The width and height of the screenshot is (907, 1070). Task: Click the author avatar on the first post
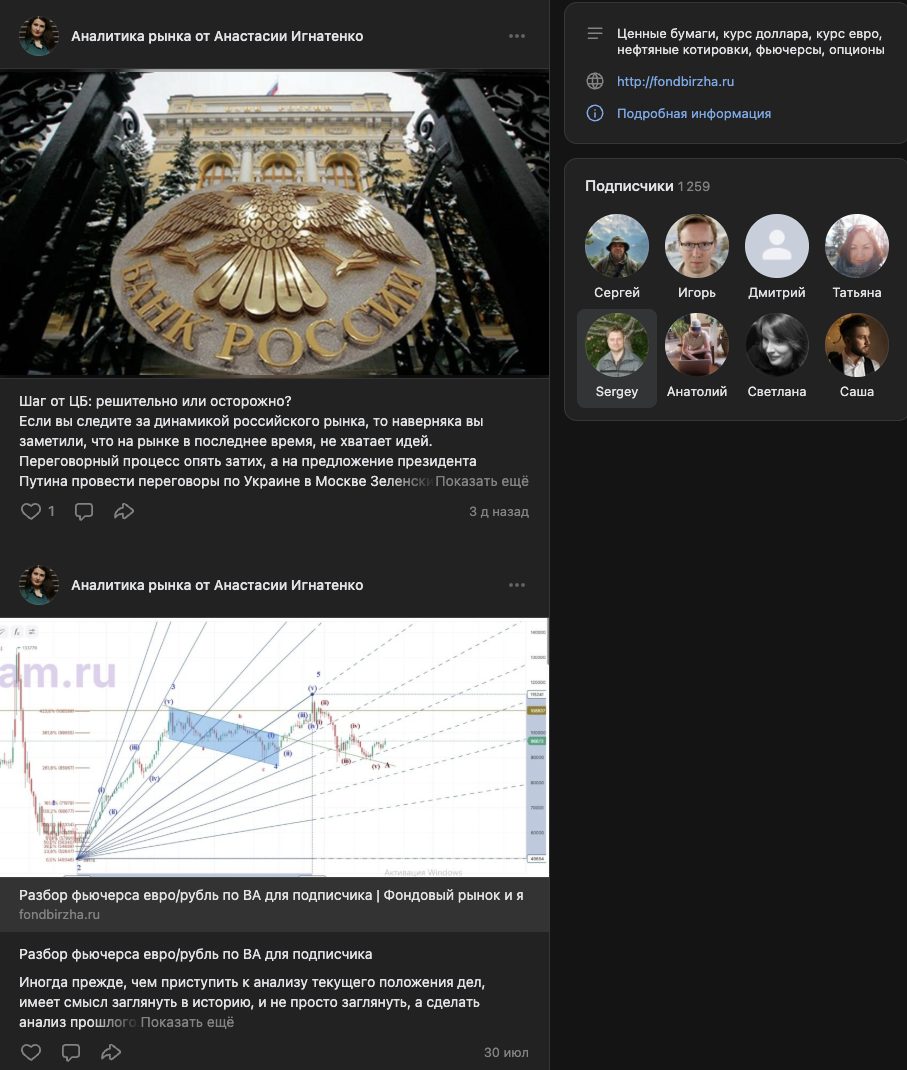38,35
